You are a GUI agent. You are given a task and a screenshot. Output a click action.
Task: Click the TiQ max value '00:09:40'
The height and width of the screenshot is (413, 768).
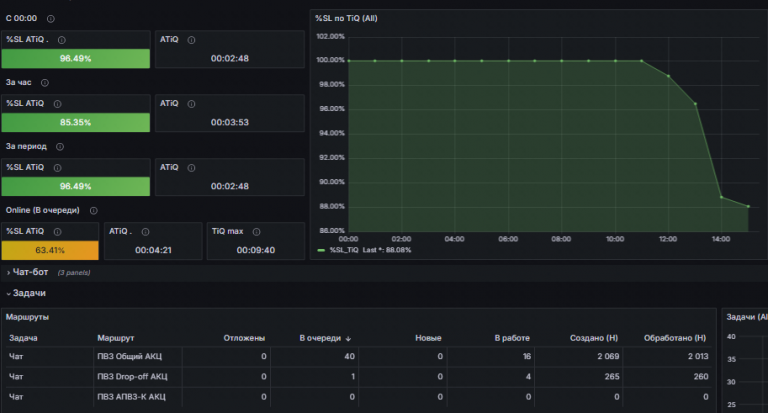256,250
